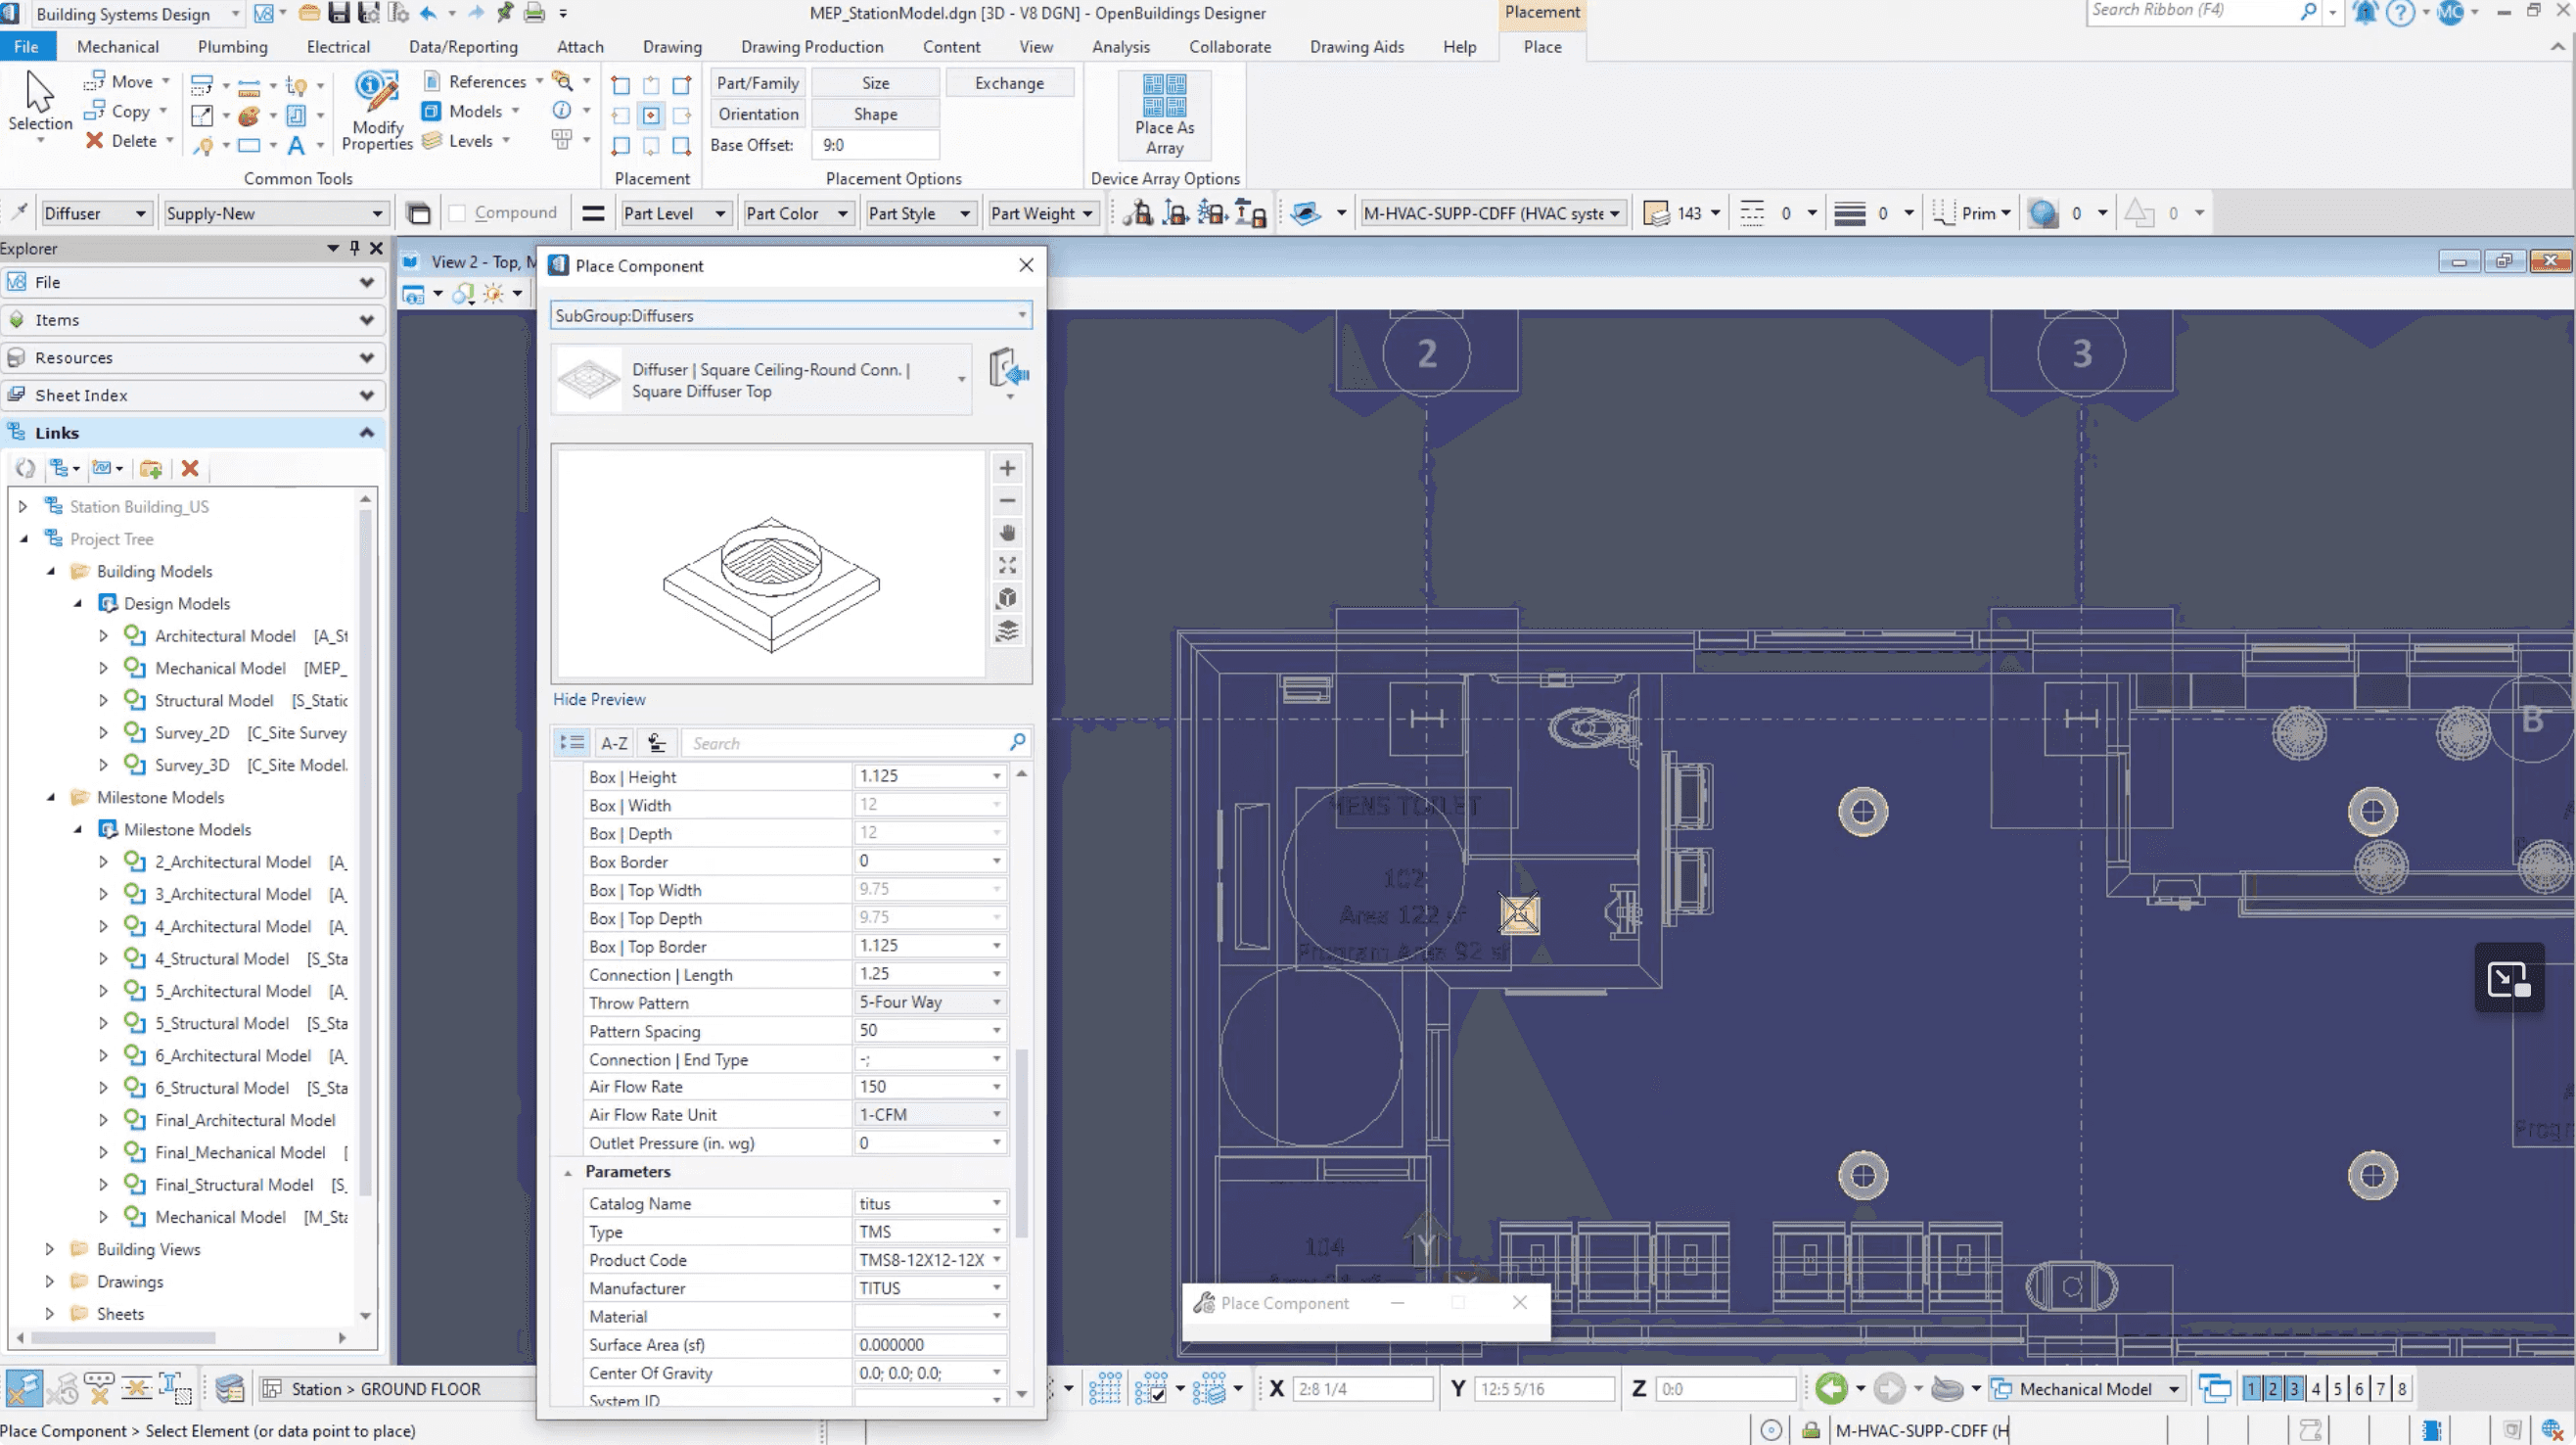
Task: Activate the Place As Array tool
Action: tap(1164, 115)
